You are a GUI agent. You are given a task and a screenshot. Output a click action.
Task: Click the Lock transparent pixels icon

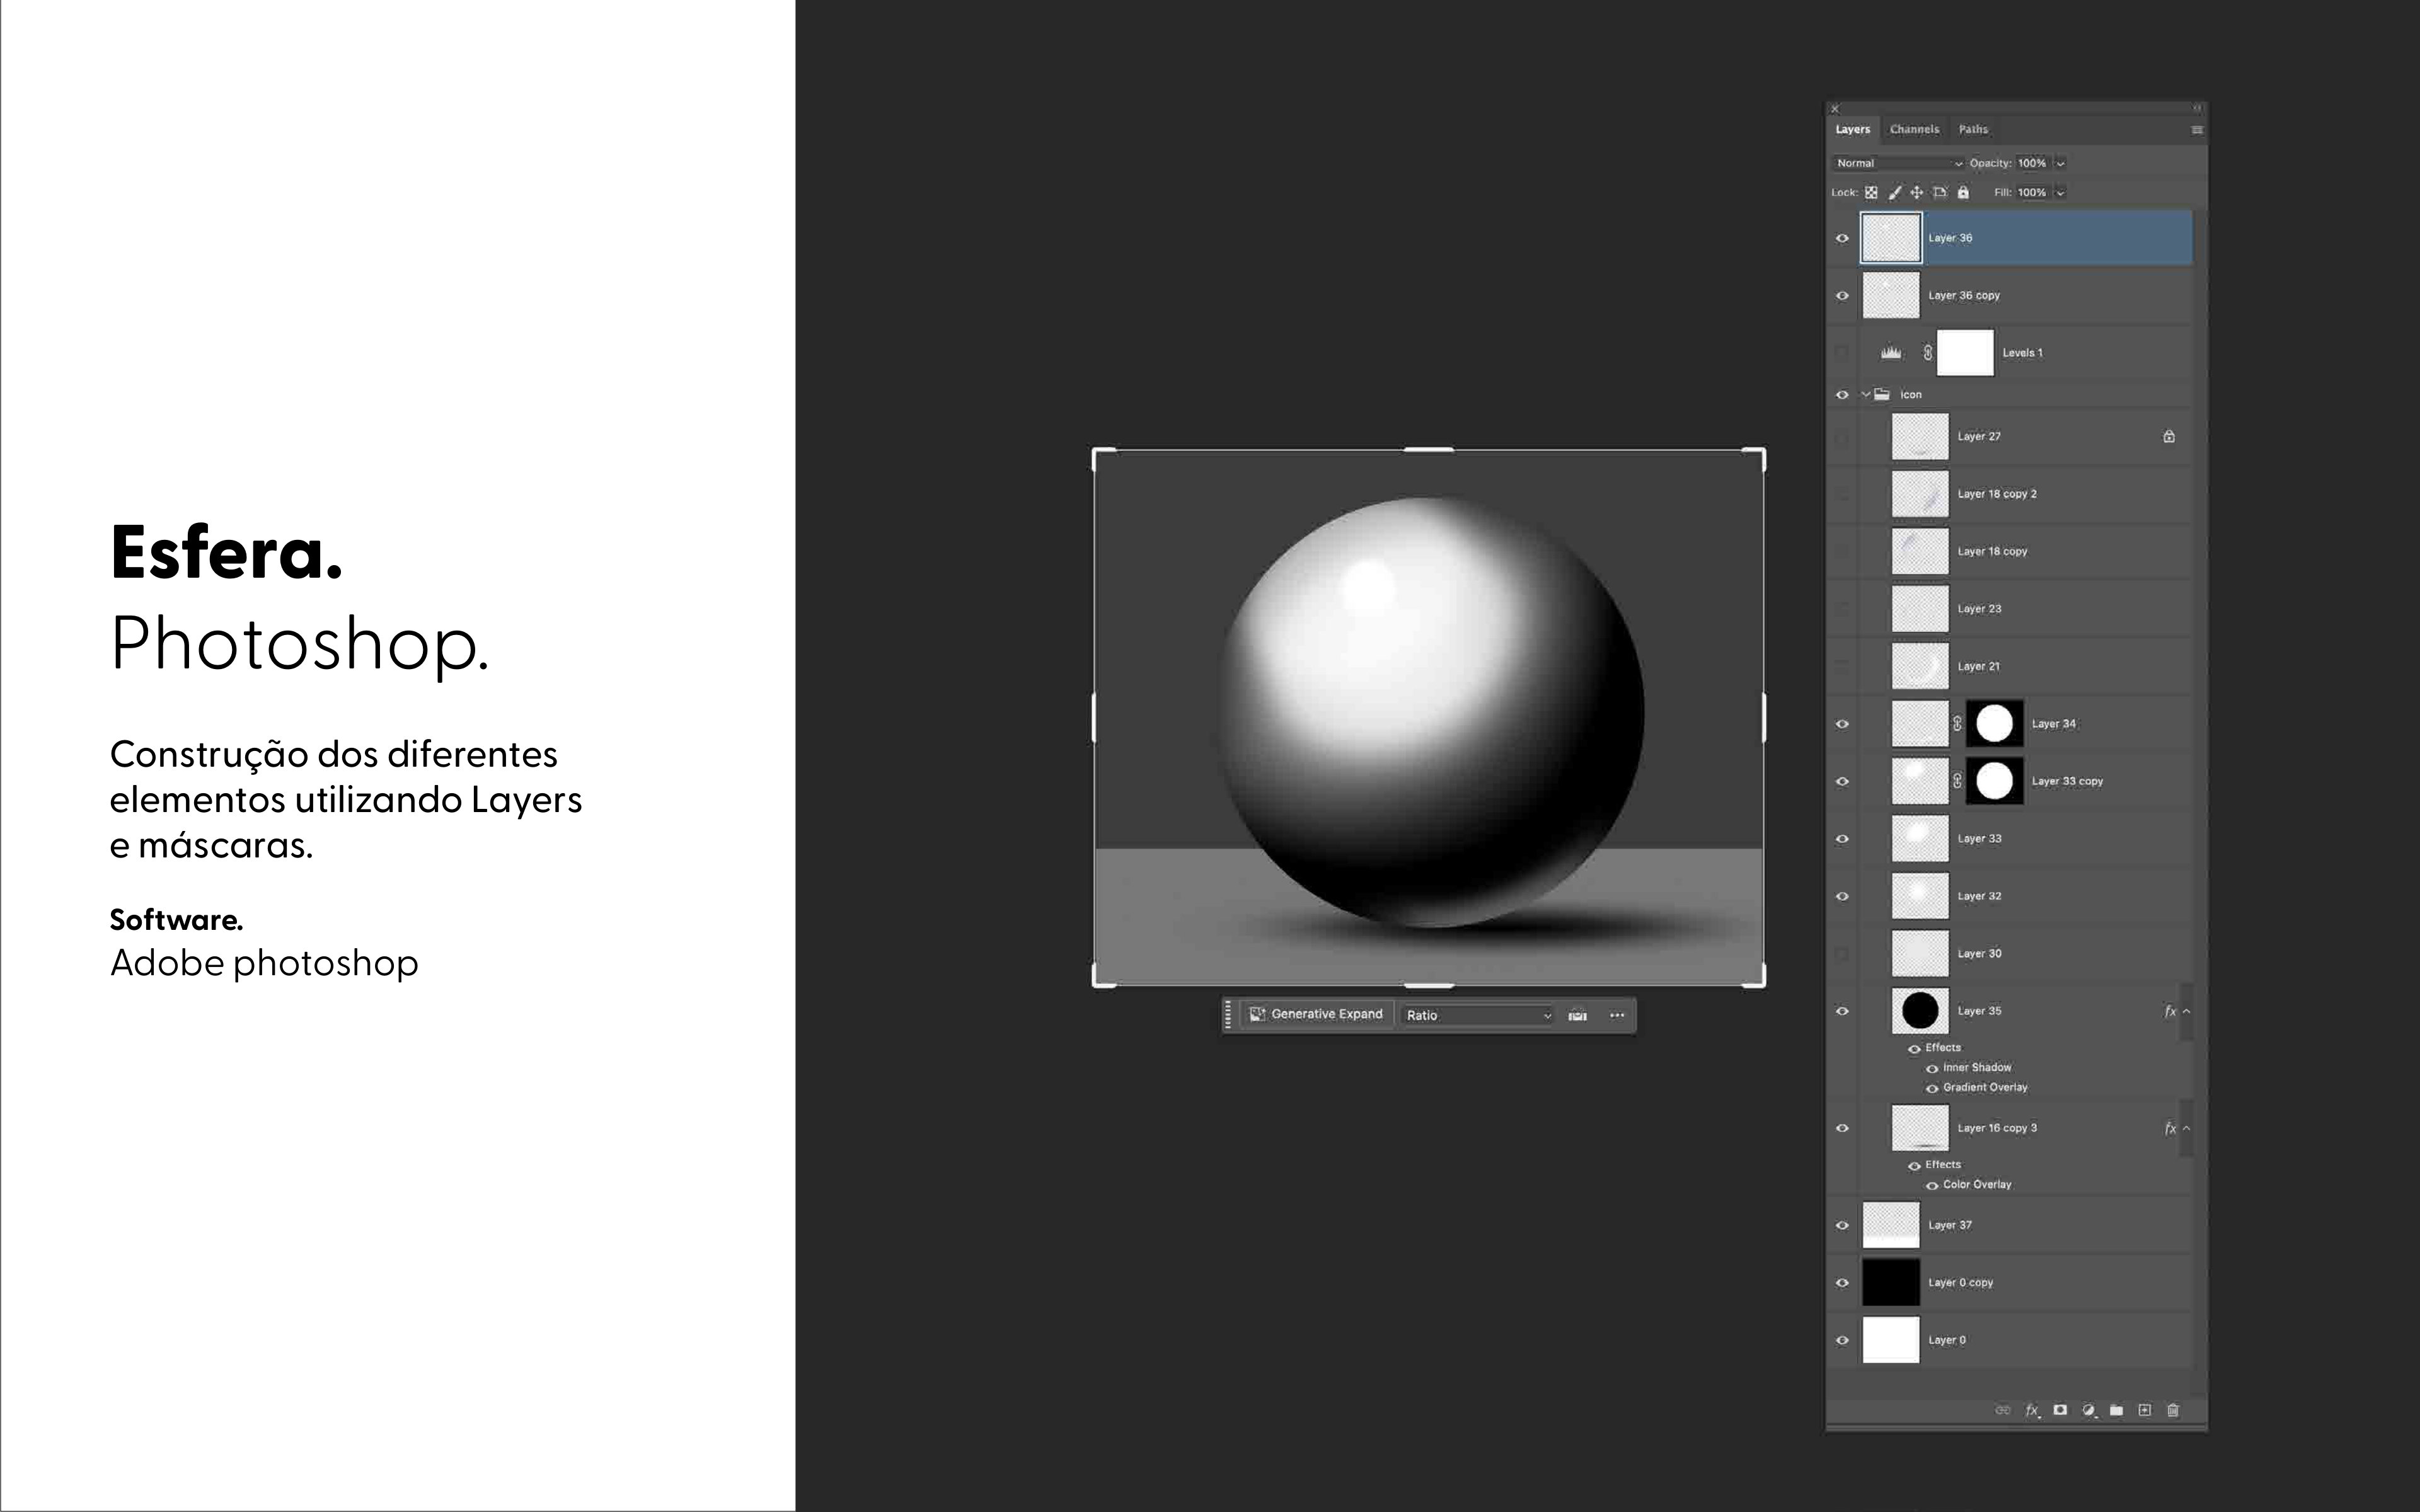tap(1871, 193)
